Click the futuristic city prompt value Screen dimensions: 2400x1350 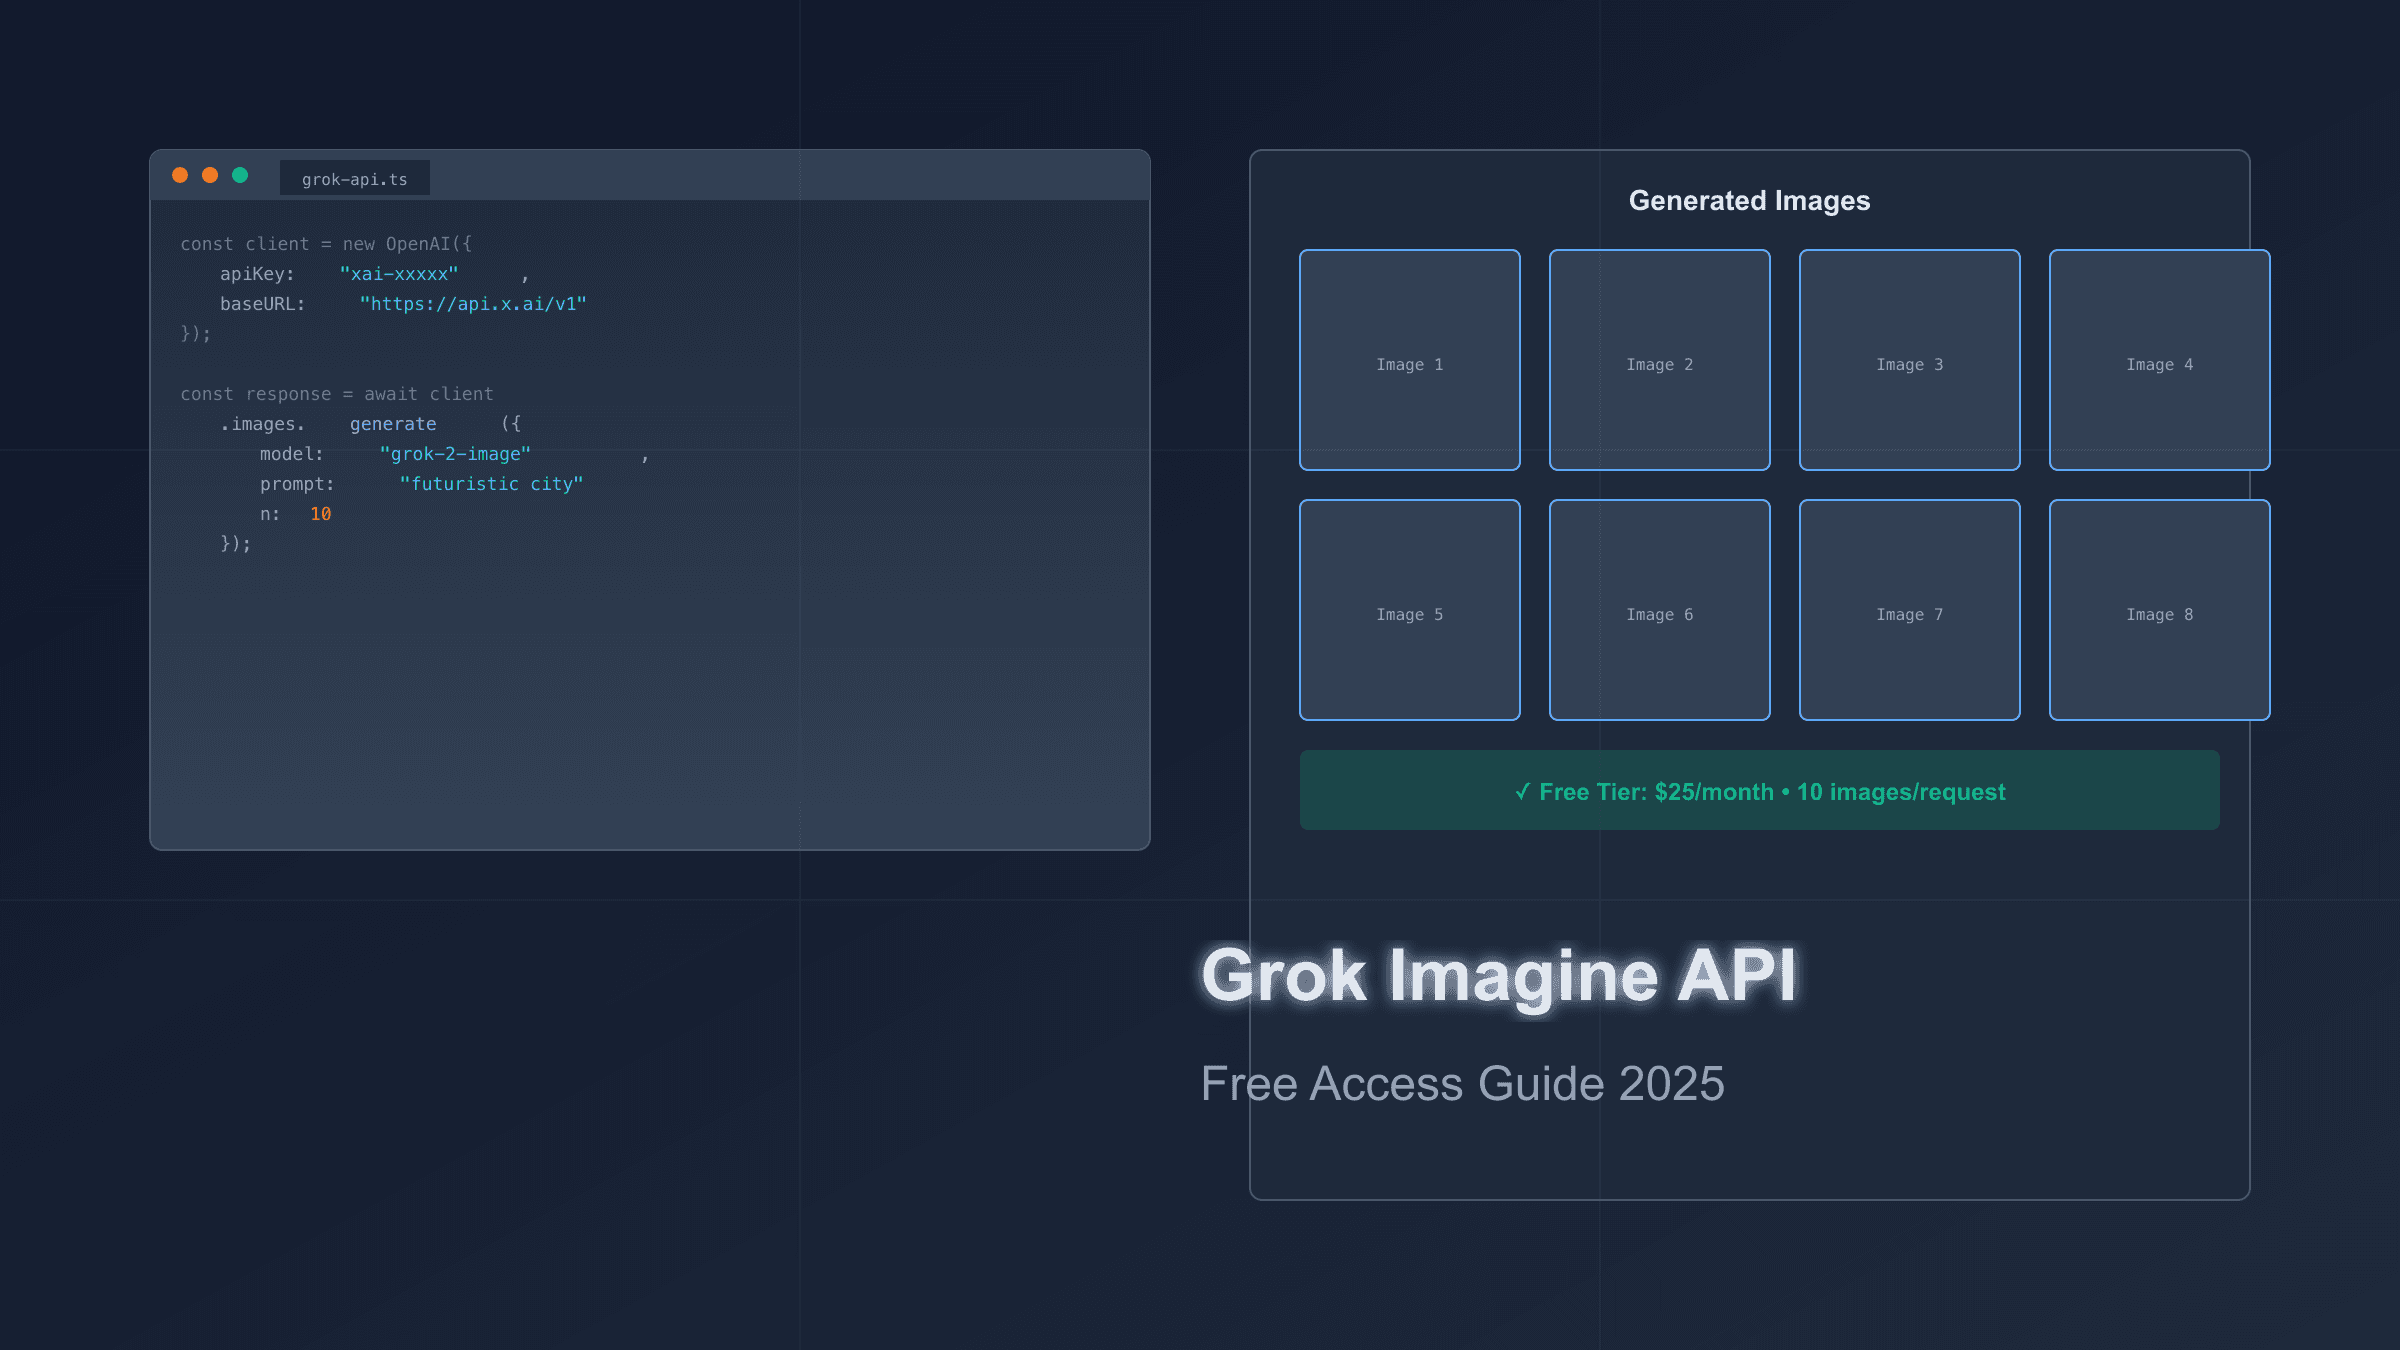(x=492, y=483)
